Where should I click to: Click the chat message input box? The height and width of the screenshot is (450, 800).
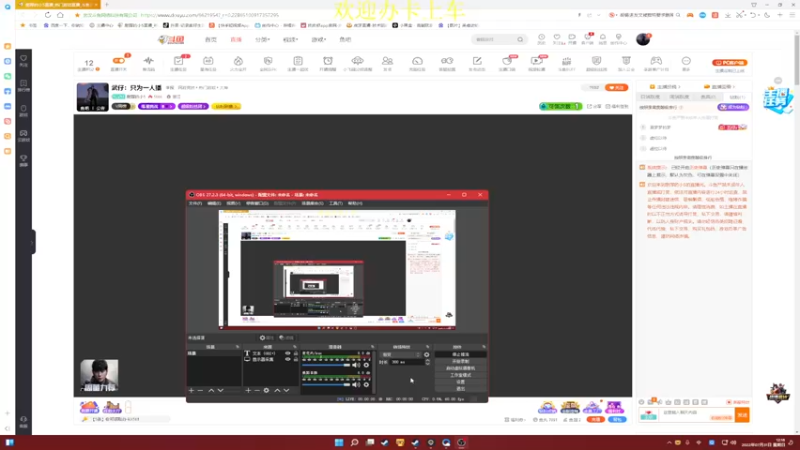(697, 414)
